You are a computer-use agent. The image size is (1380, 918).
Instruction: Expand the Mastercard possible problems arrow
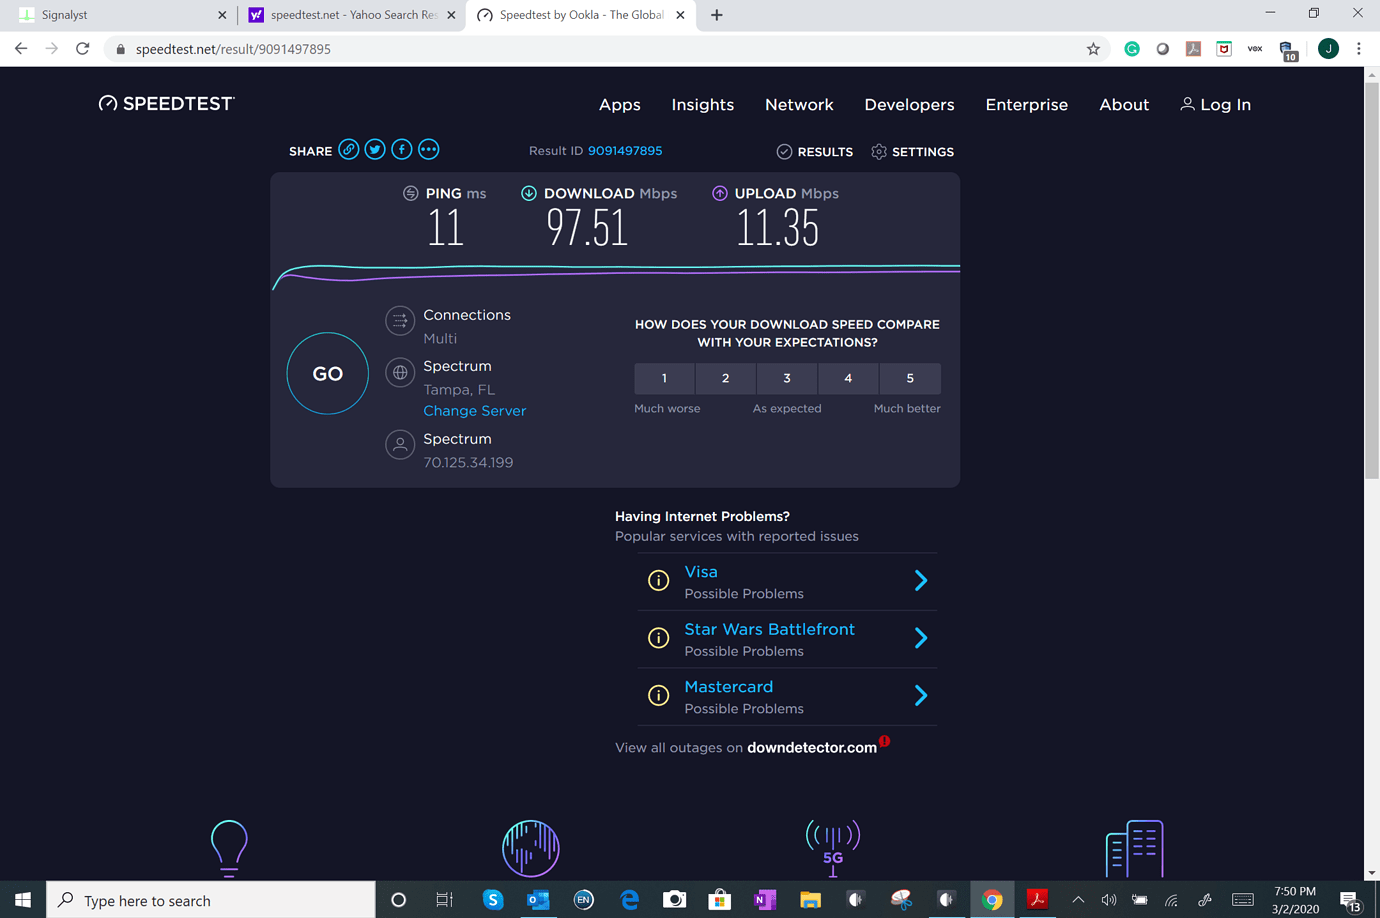pyautogui.click(x=921, y=695)
